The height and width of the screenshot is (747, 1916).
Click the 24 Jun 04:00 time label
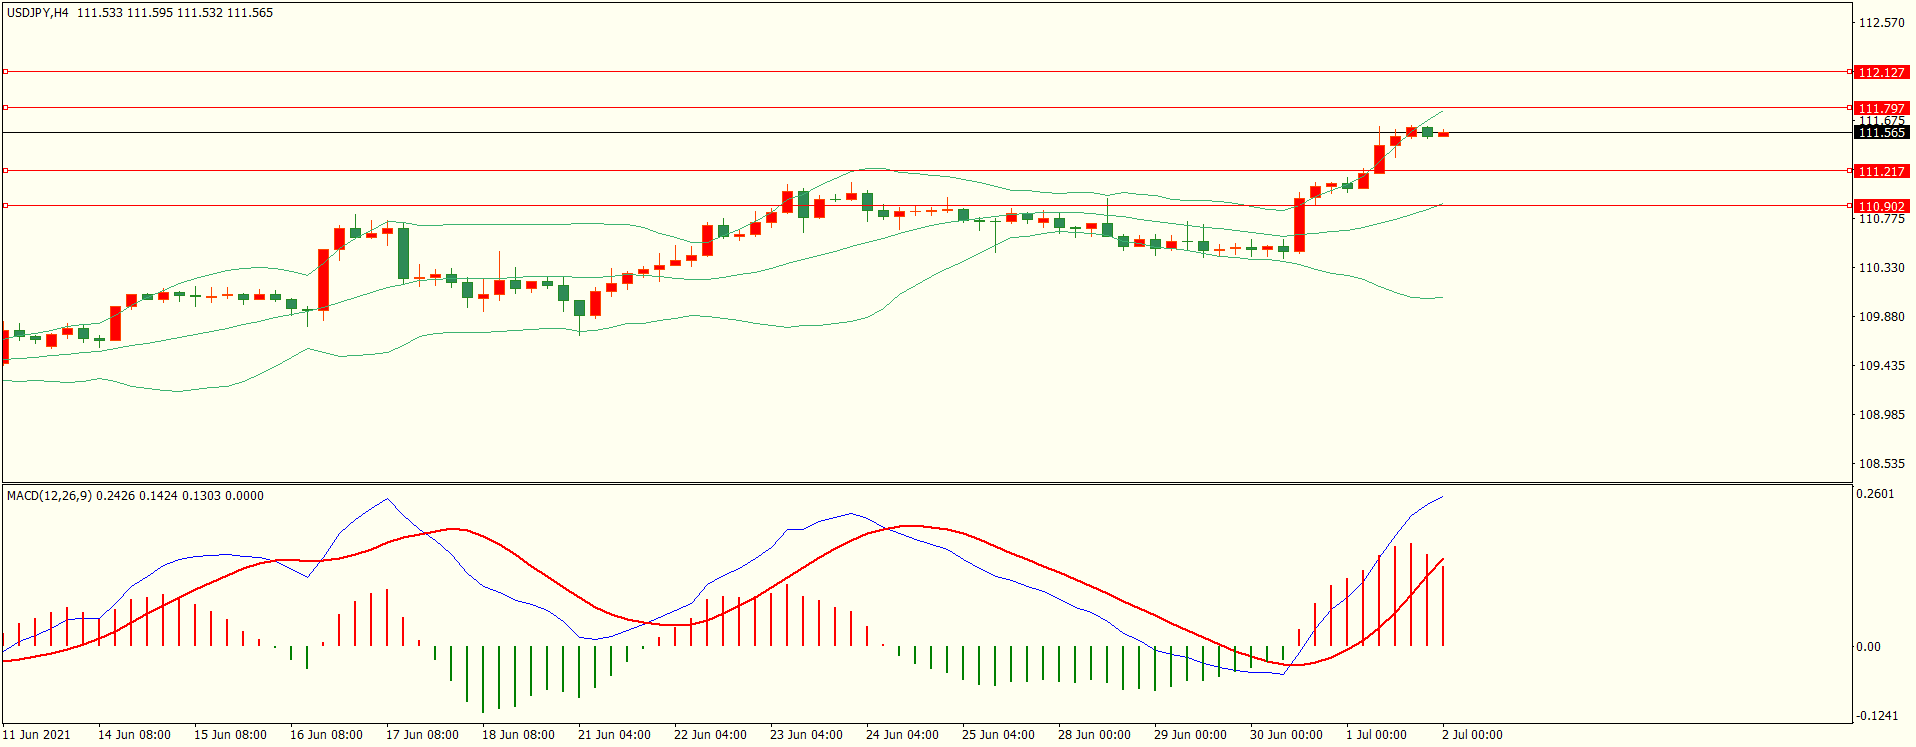[x=902, y=735]
